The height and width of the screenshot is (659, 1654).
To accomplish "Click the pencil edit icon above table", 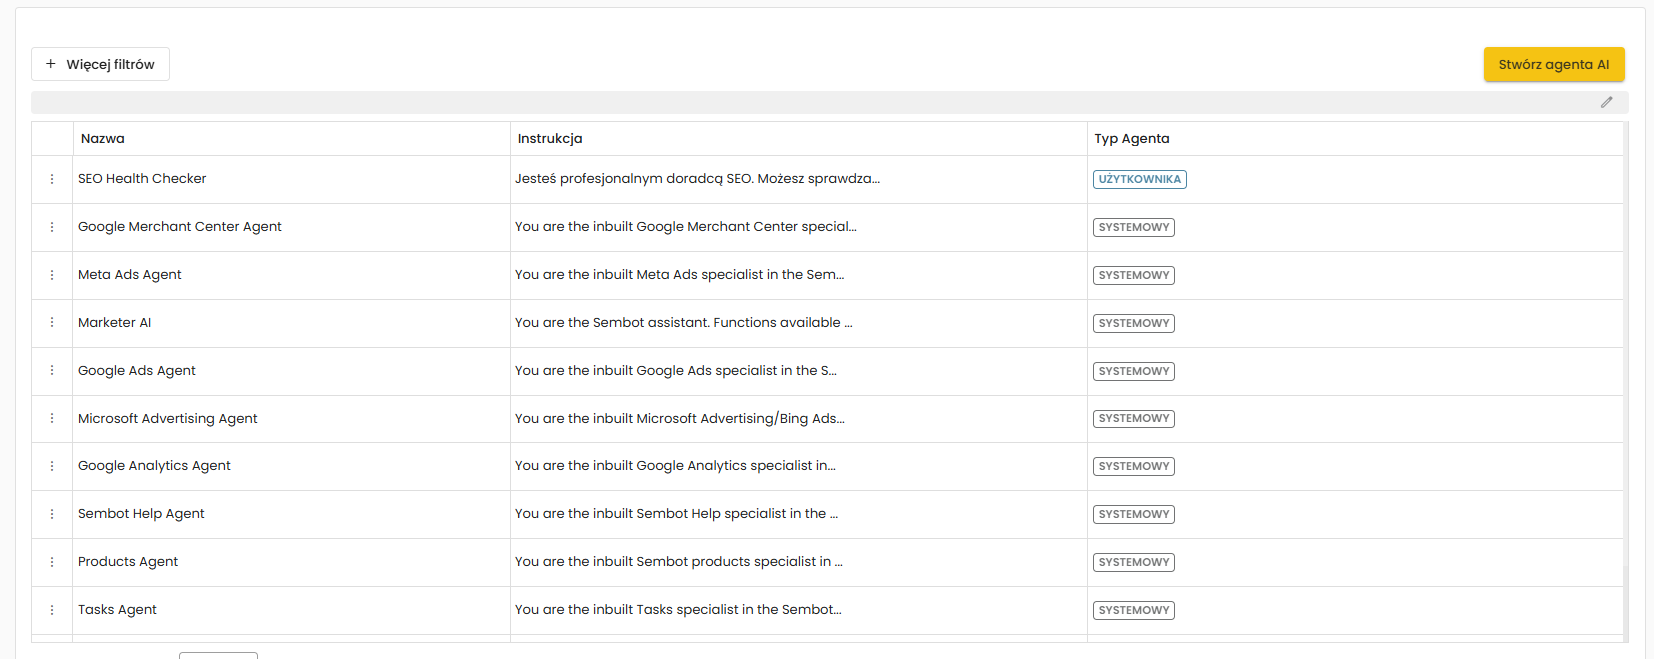I will tap(1606, 102).
